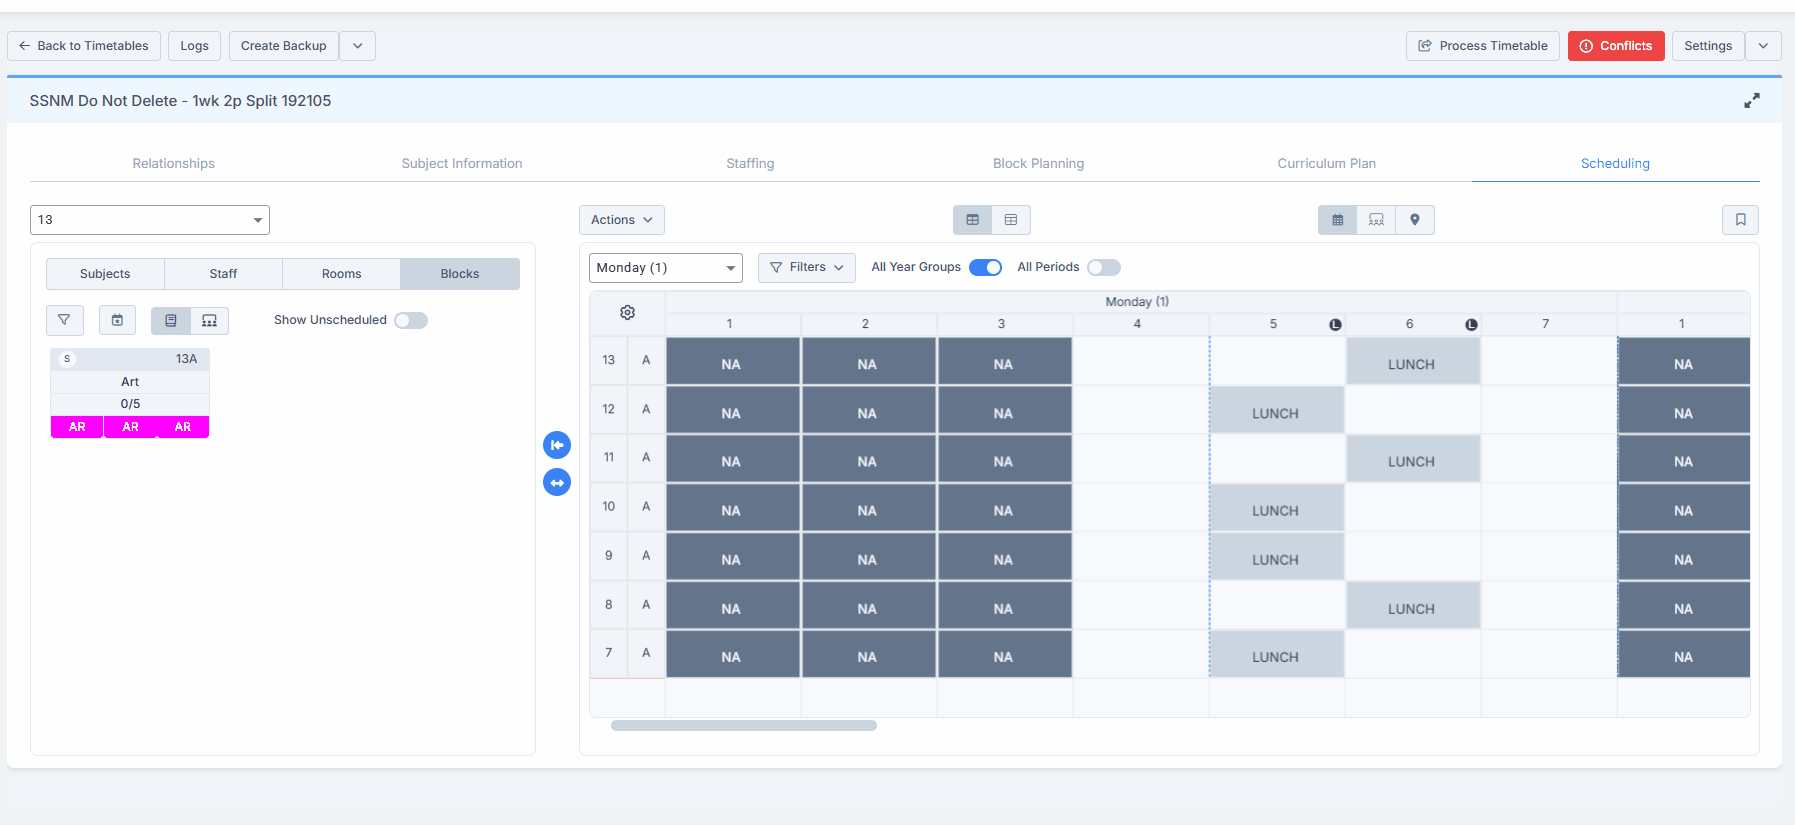Click the filter funnel icon in the Blocks panel
Image resolution: width=1795 pixels, height=825 pixels.
pyautogui.click(x=64, y=320)
